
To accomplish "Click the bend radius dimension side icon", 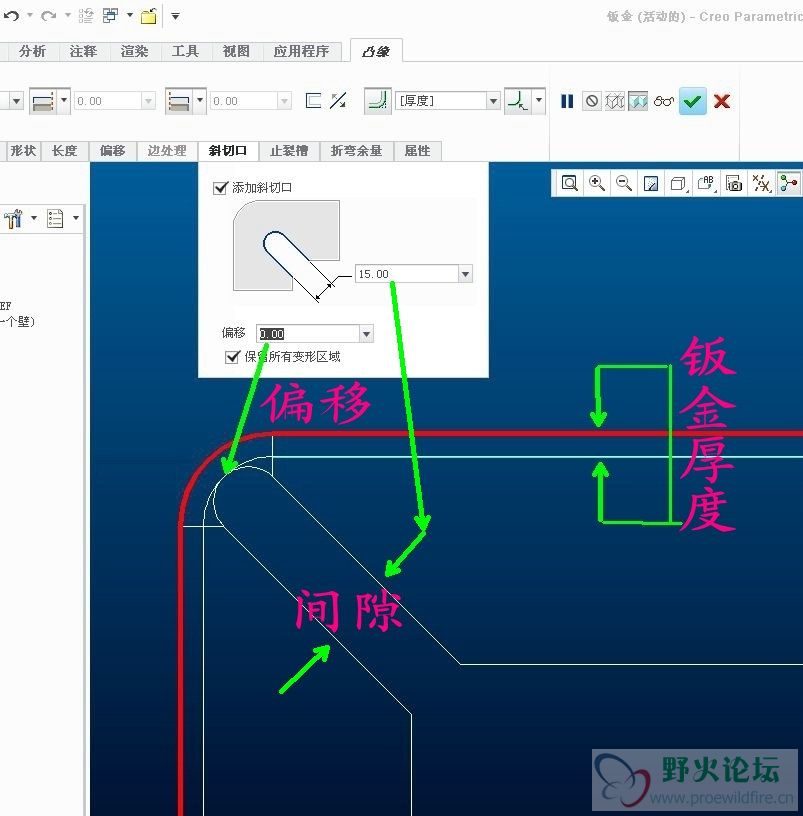I will 518,100.
